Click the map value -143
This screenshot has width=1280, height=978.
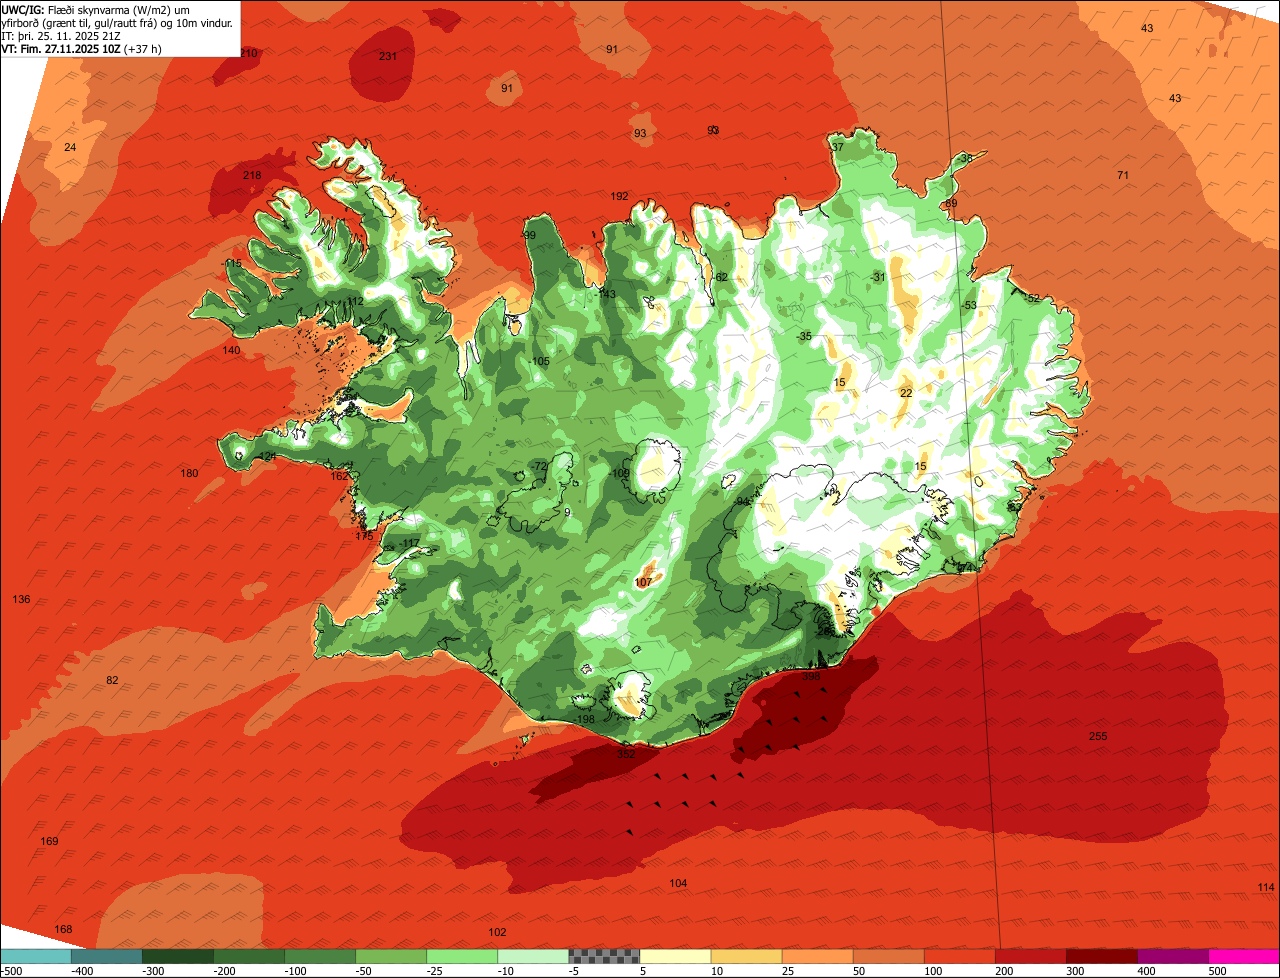(605, 294)
